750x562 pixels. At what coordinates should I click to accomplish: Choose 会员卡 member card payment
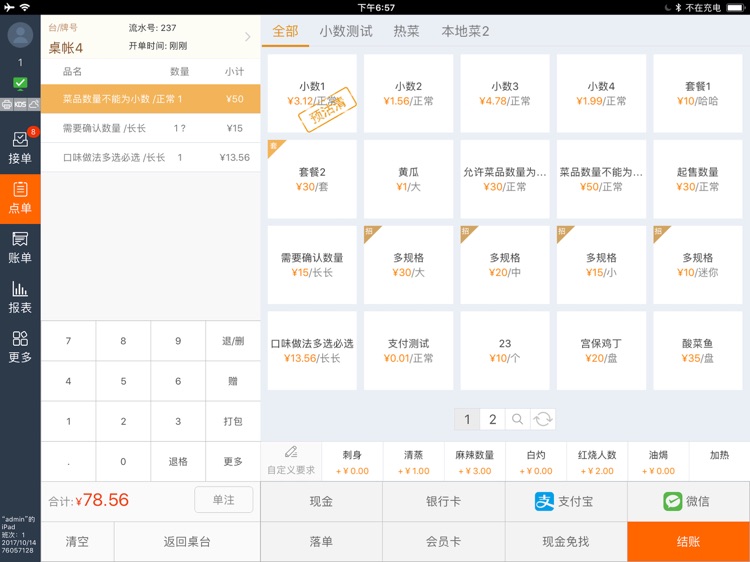click(443, 541)
